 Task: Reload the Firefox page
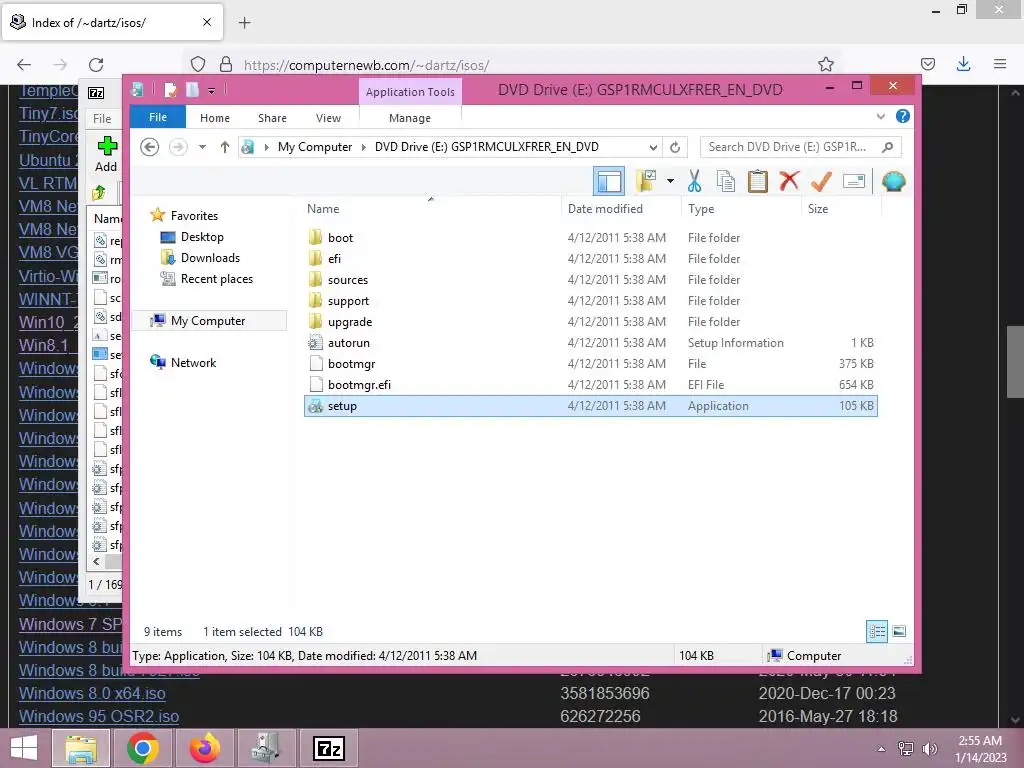(96, 64)
